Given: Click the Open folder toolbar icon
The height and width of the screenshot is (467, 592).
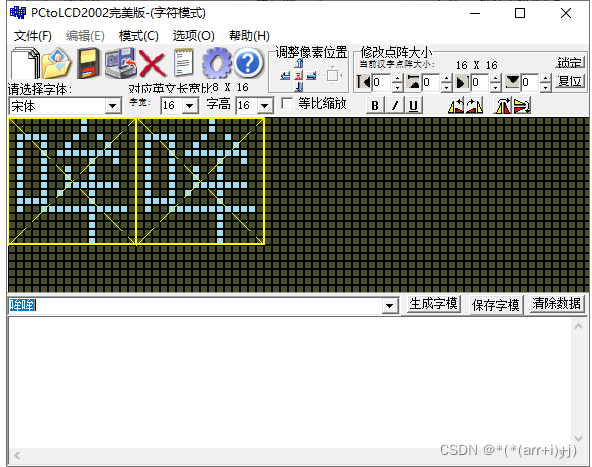Looking at the screenshot, I should [56, 63].
